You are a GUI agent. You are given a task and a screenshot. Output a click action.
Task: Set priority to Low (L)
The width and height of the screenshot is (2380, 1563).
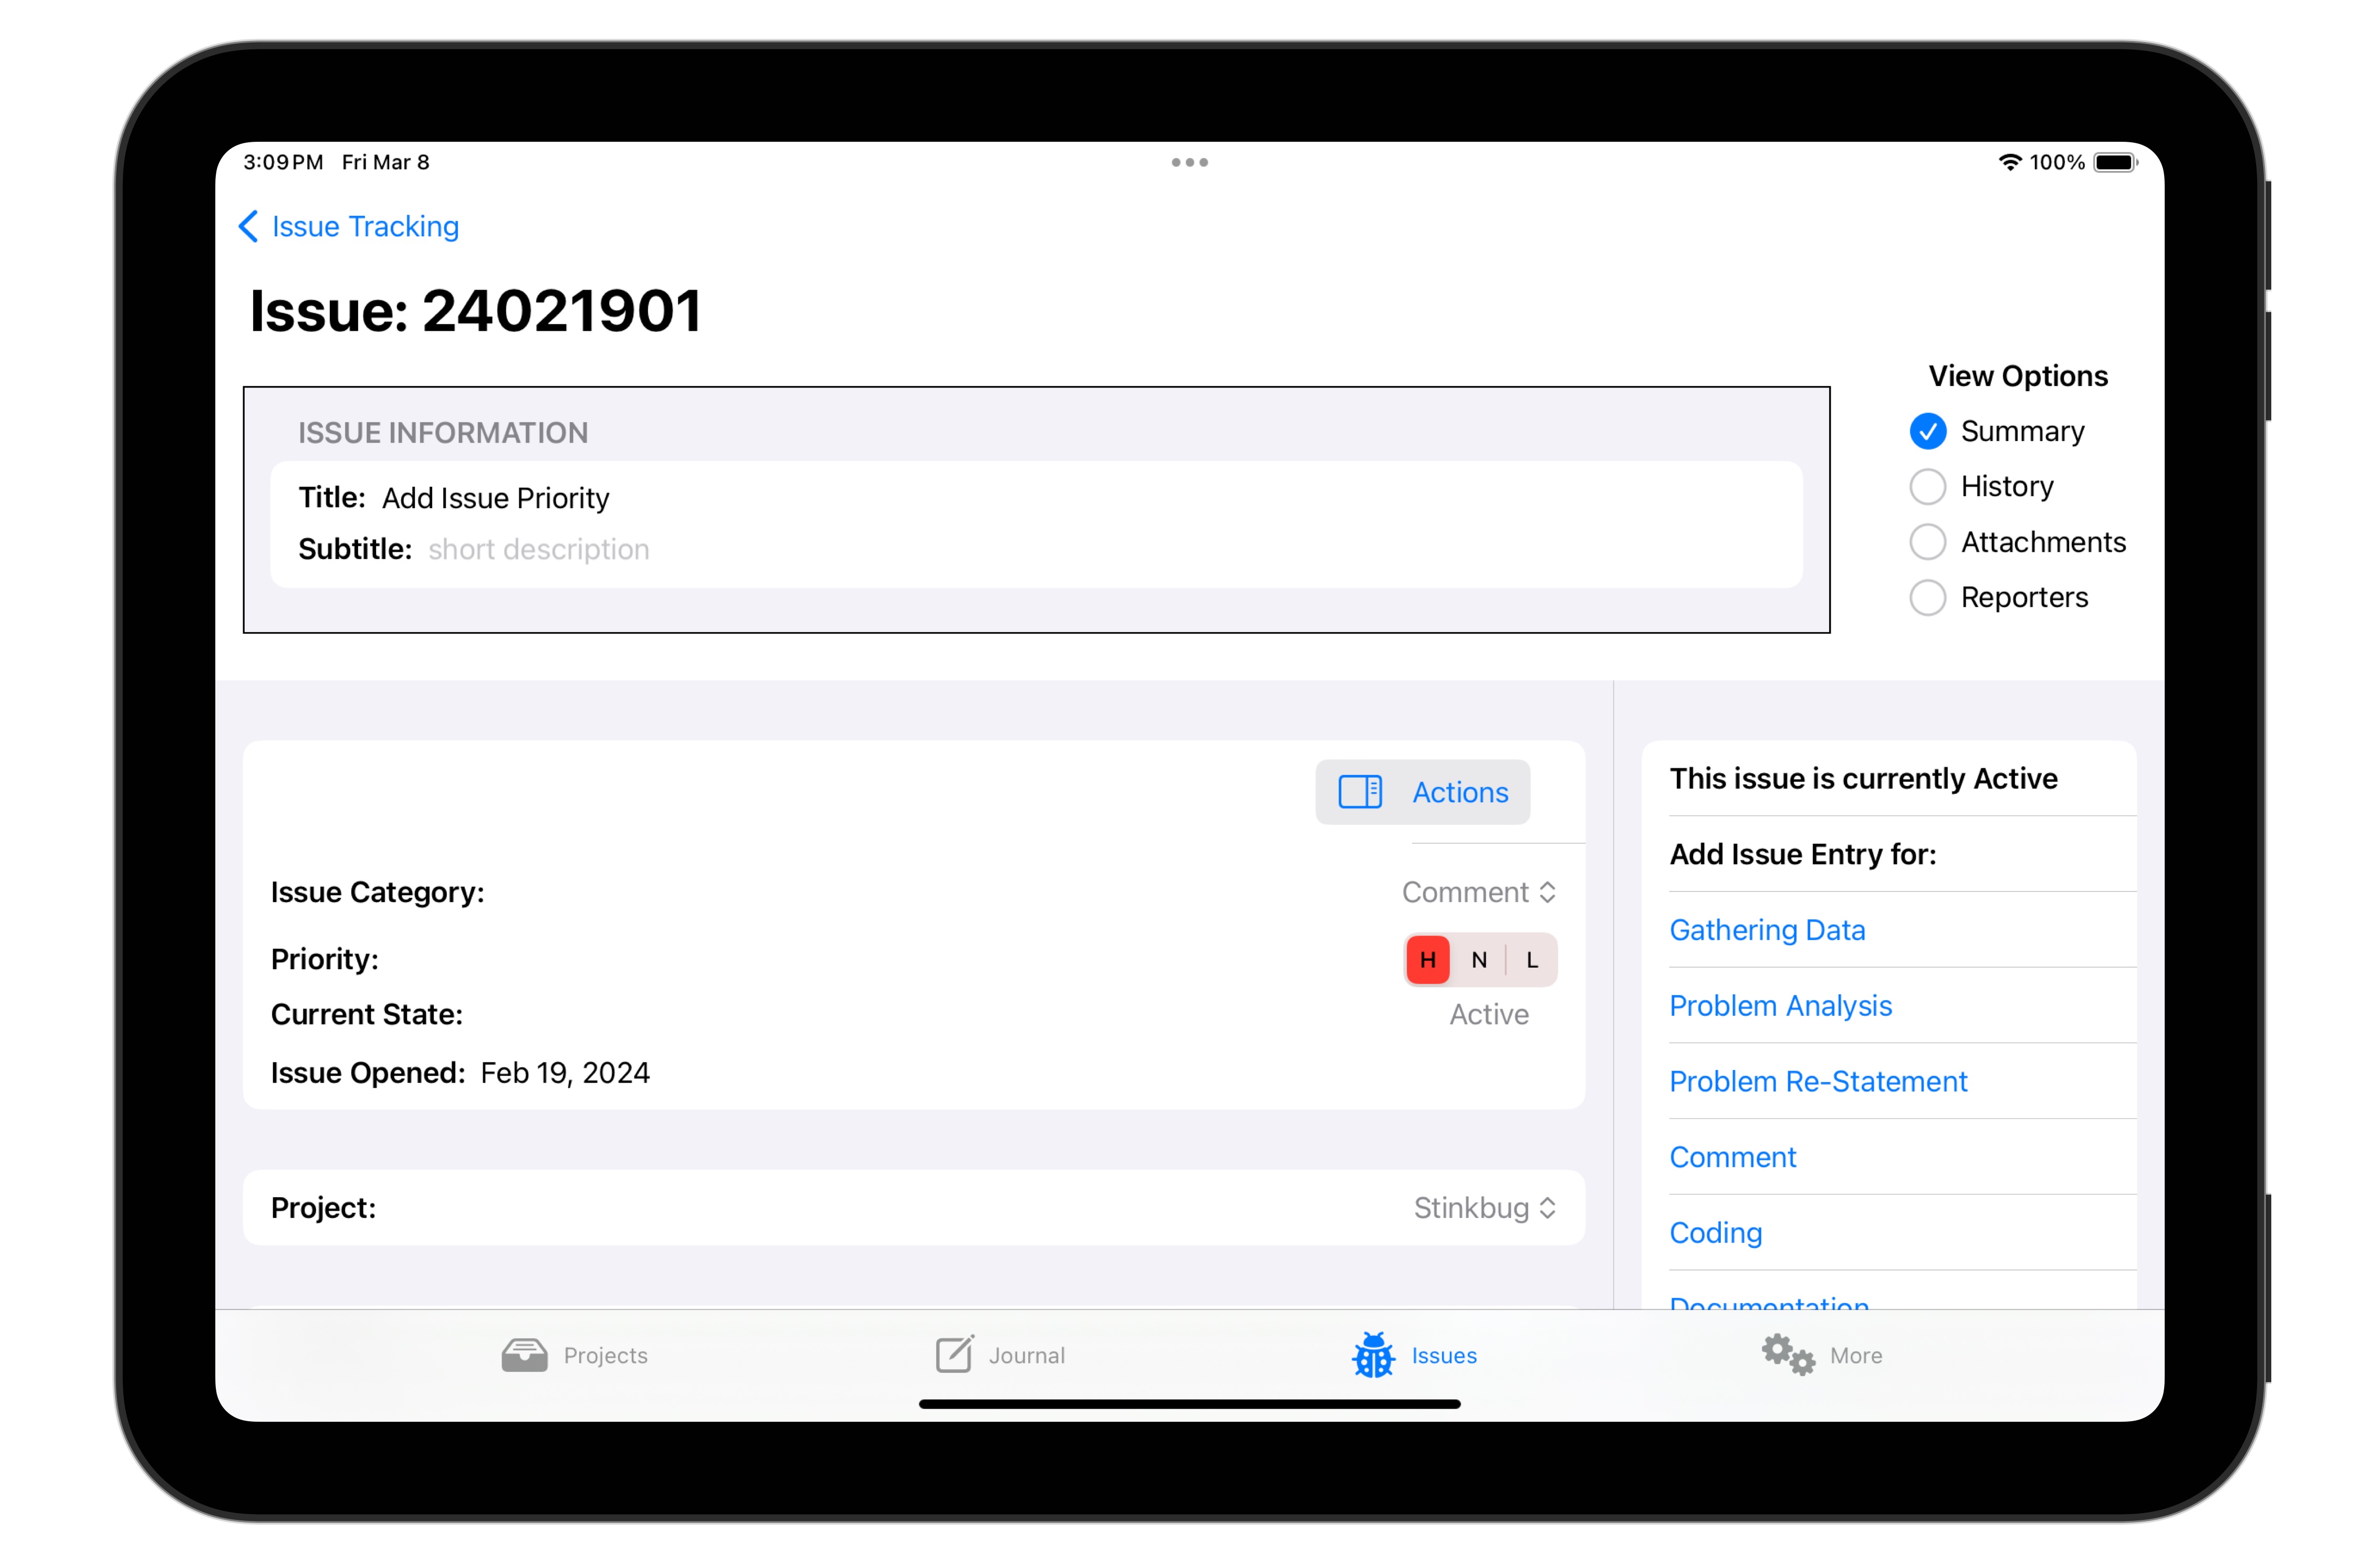point(1531,960)
